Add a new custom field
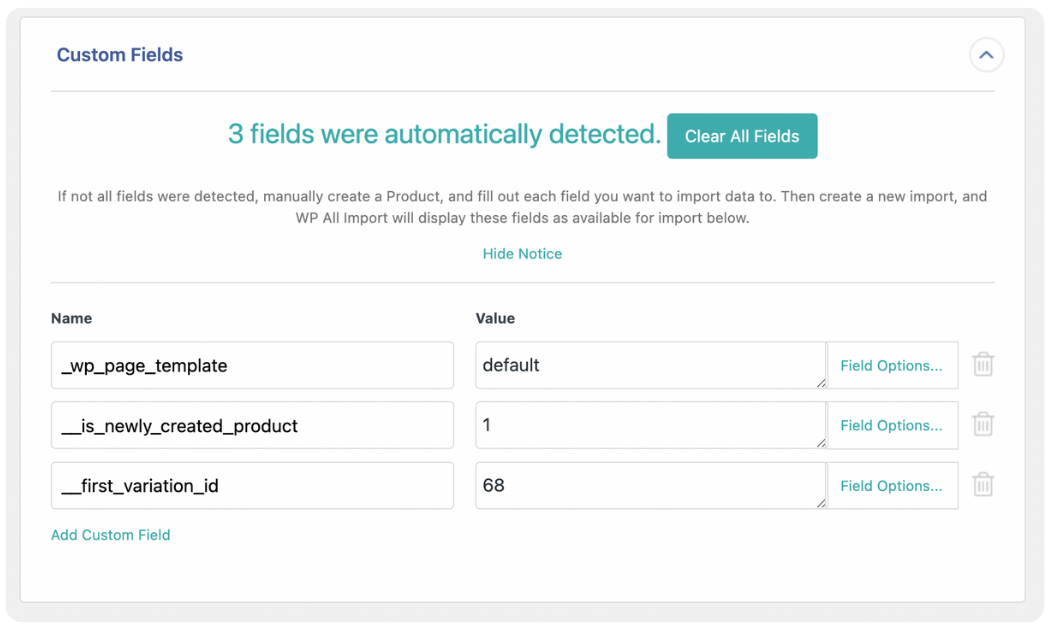1050x630 pixels. pyautogui.click(x=110, y=534)
